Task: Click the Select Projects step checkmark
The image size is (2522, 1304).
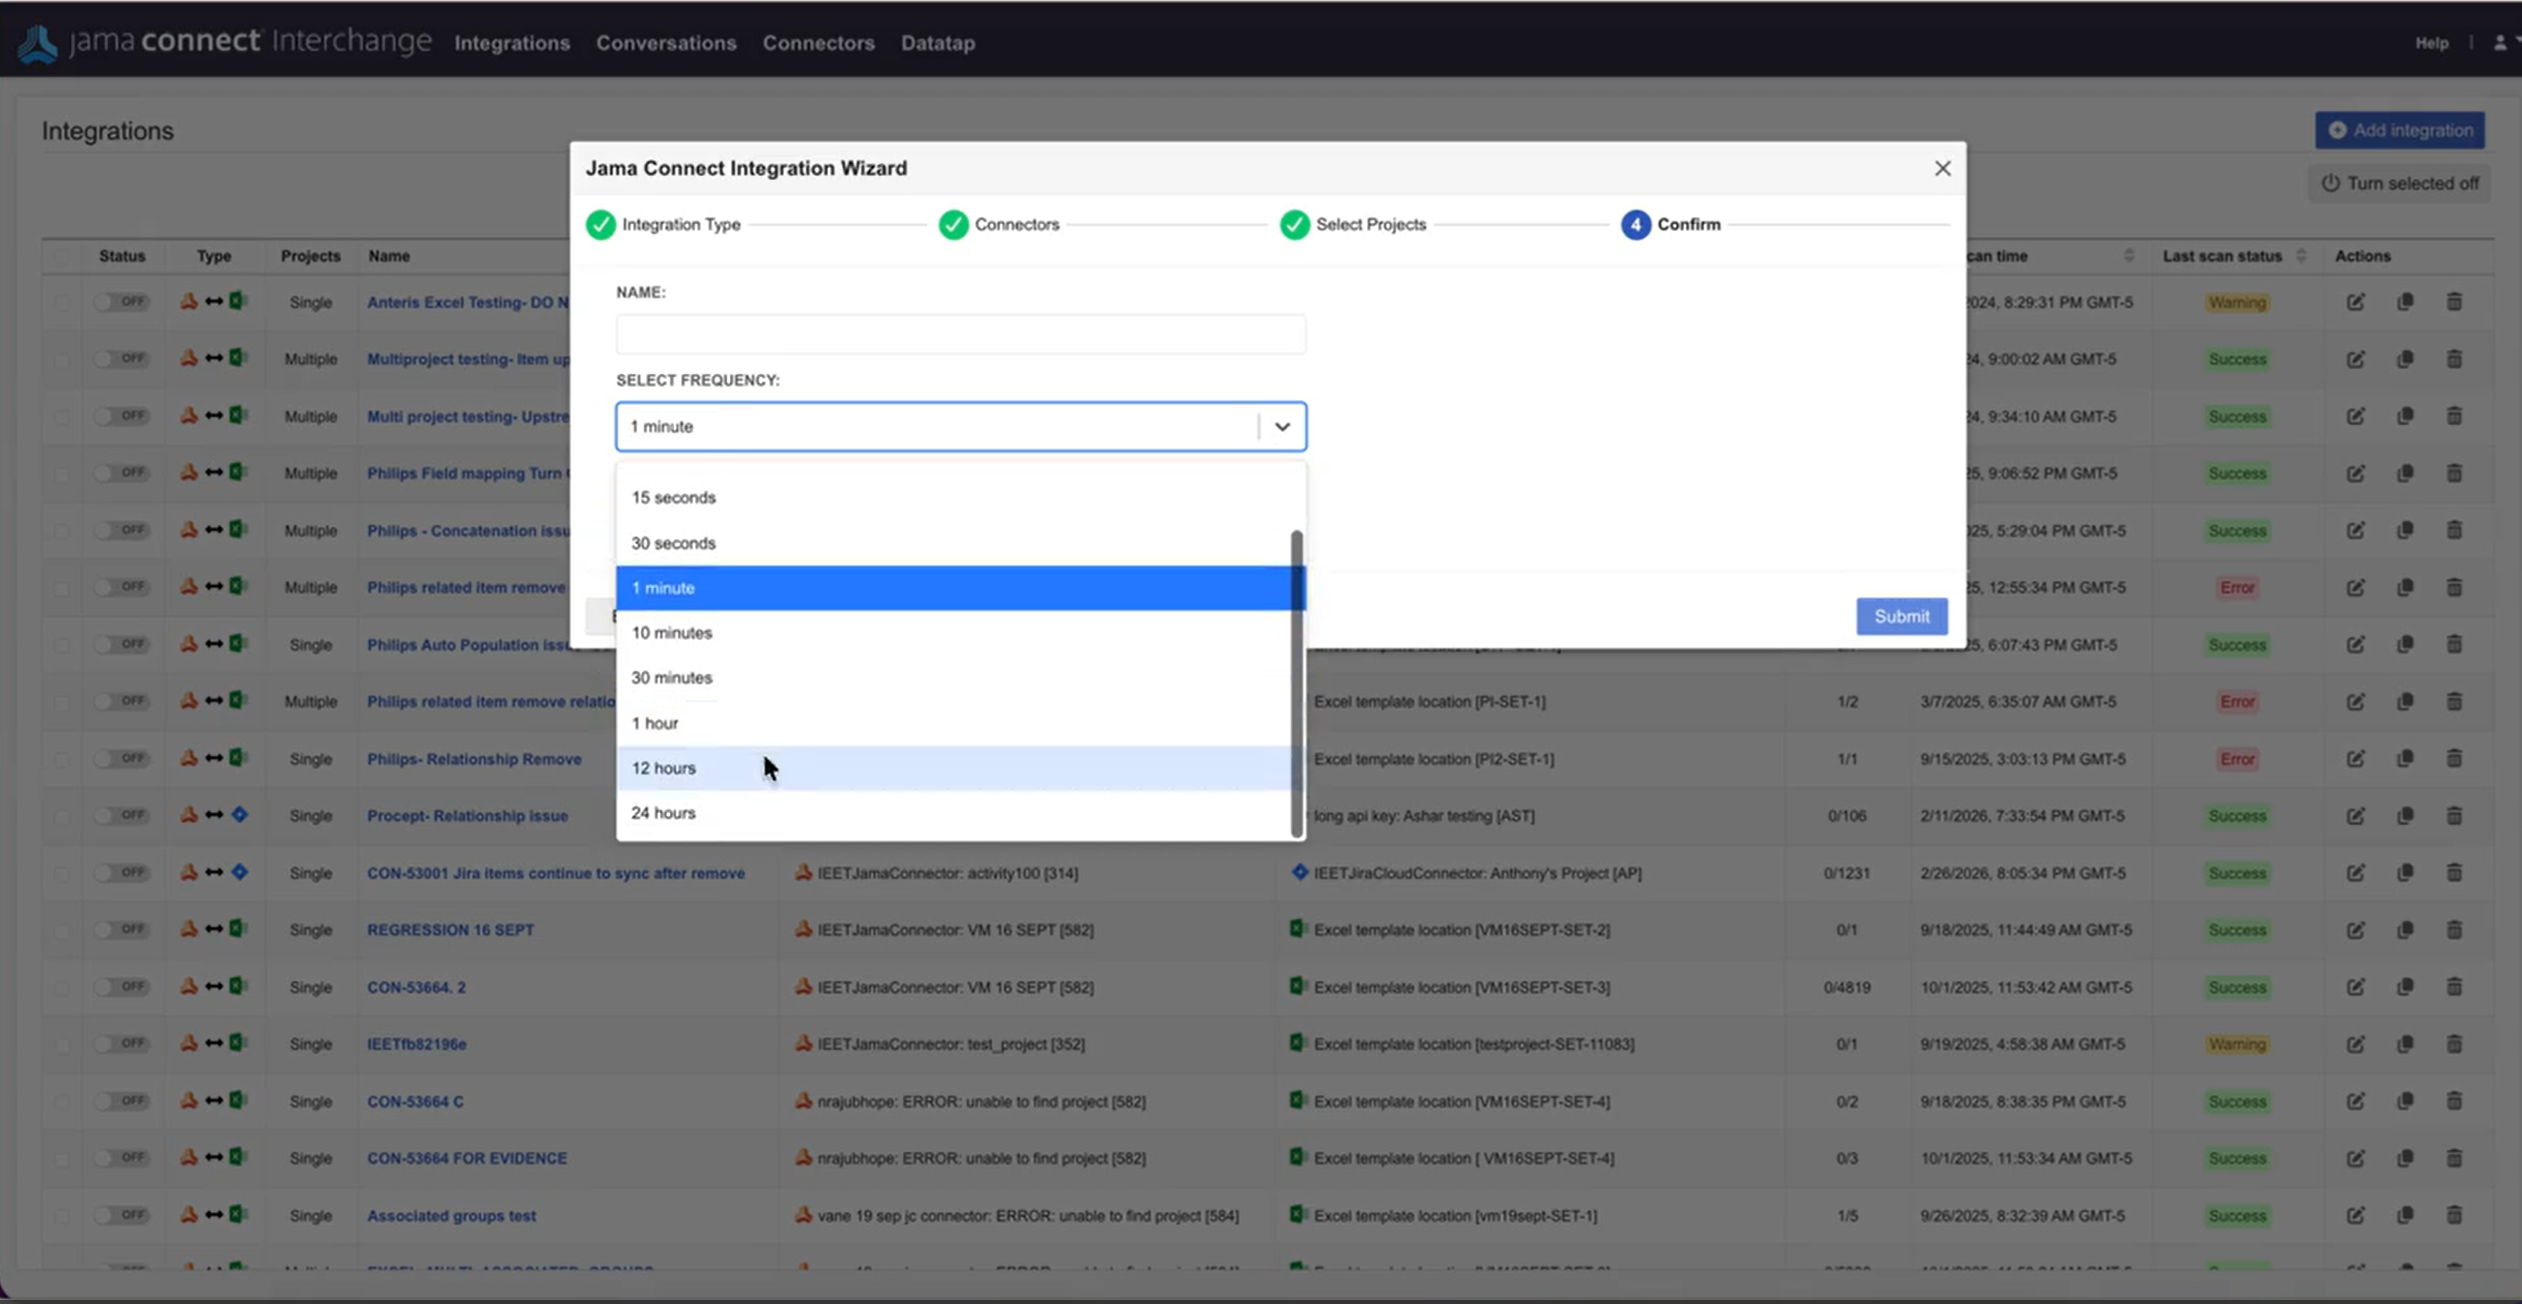Action: [1295, 225]
